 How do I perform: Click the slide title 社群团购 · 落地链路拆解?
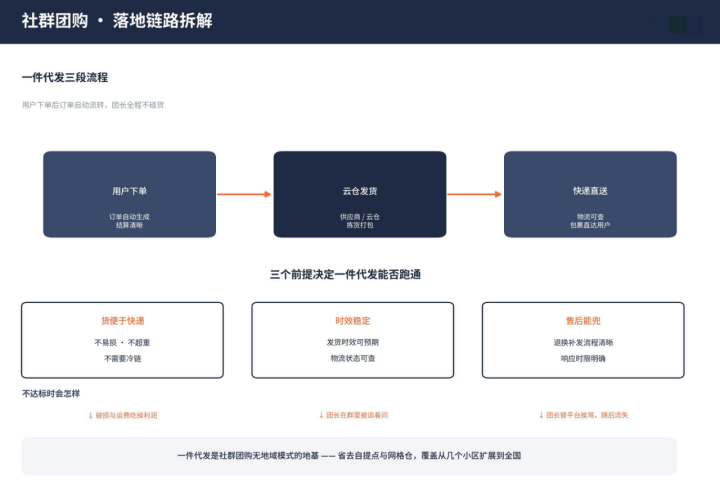click(117, 21)
